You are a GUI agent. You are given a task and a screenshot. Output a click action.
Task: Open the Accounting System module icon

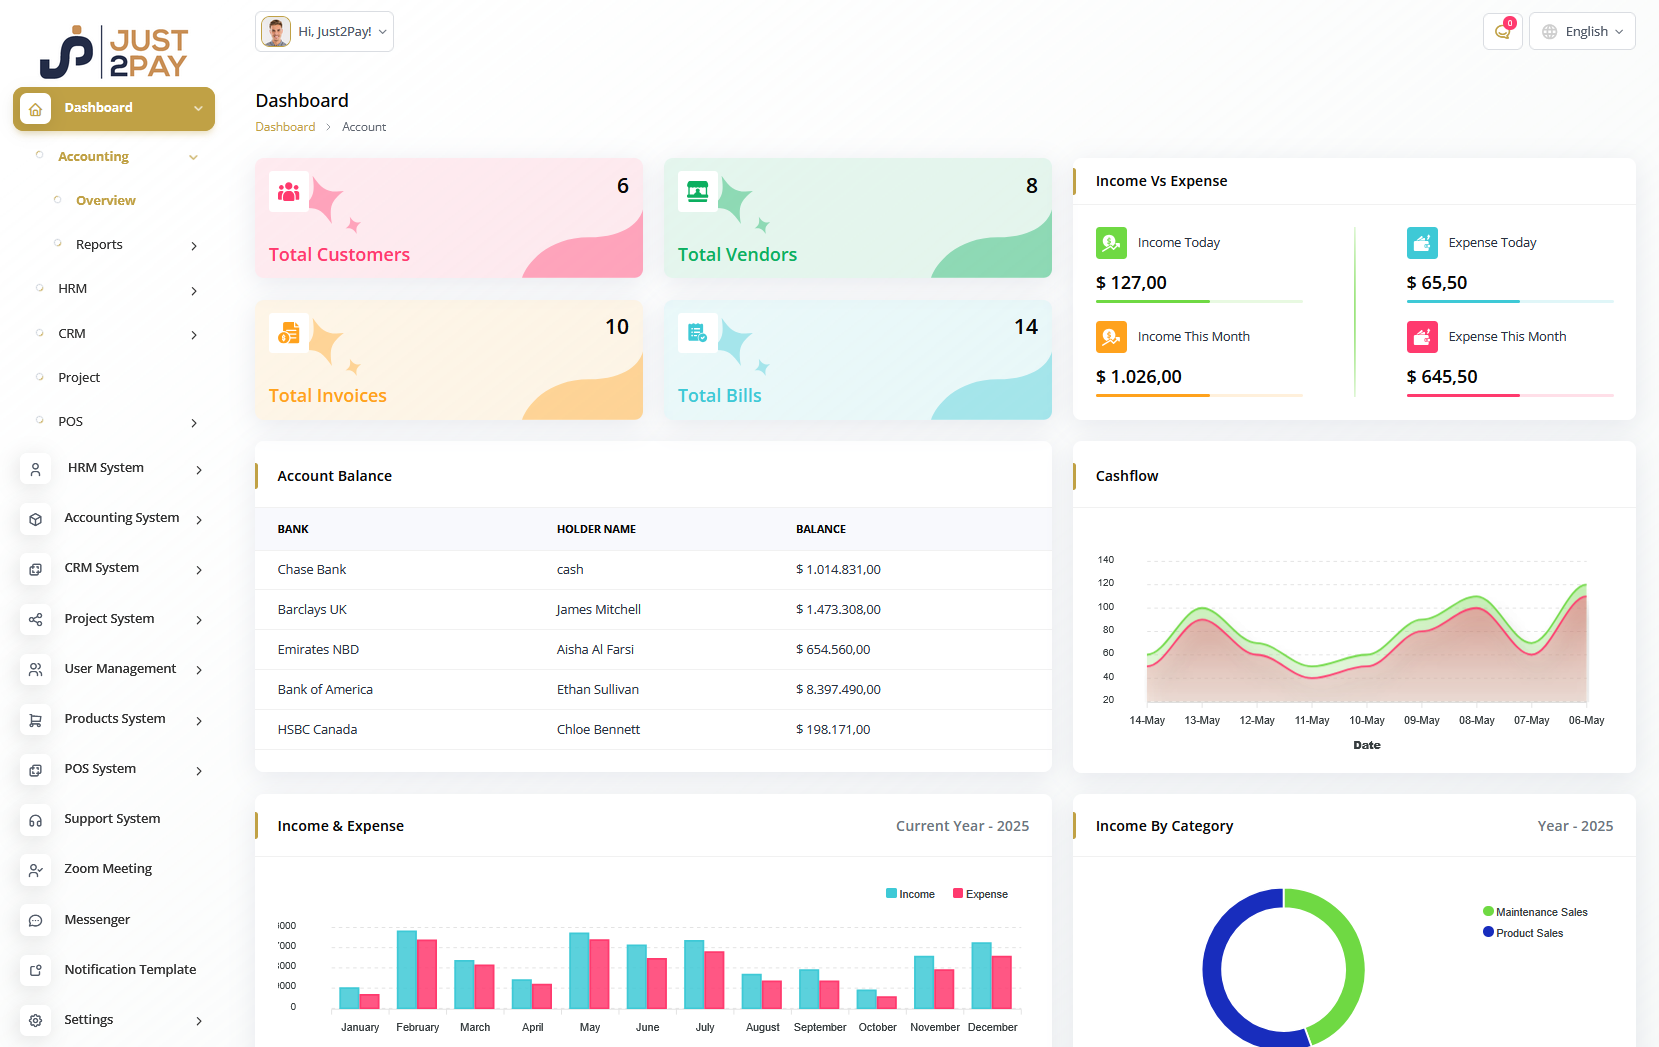tap(36, 519)
